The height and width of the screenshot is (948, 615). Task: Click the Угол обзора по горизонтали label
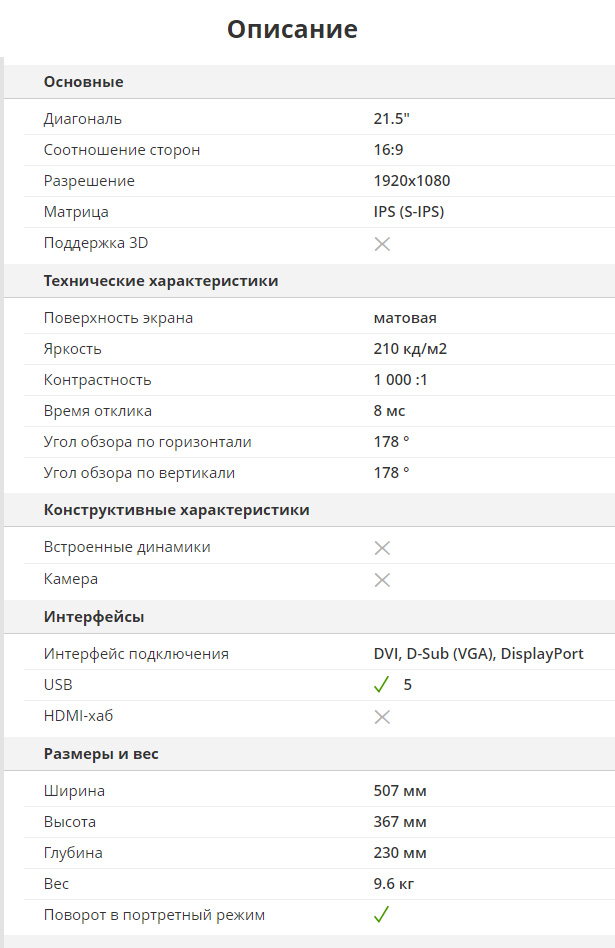click(148, 442)
